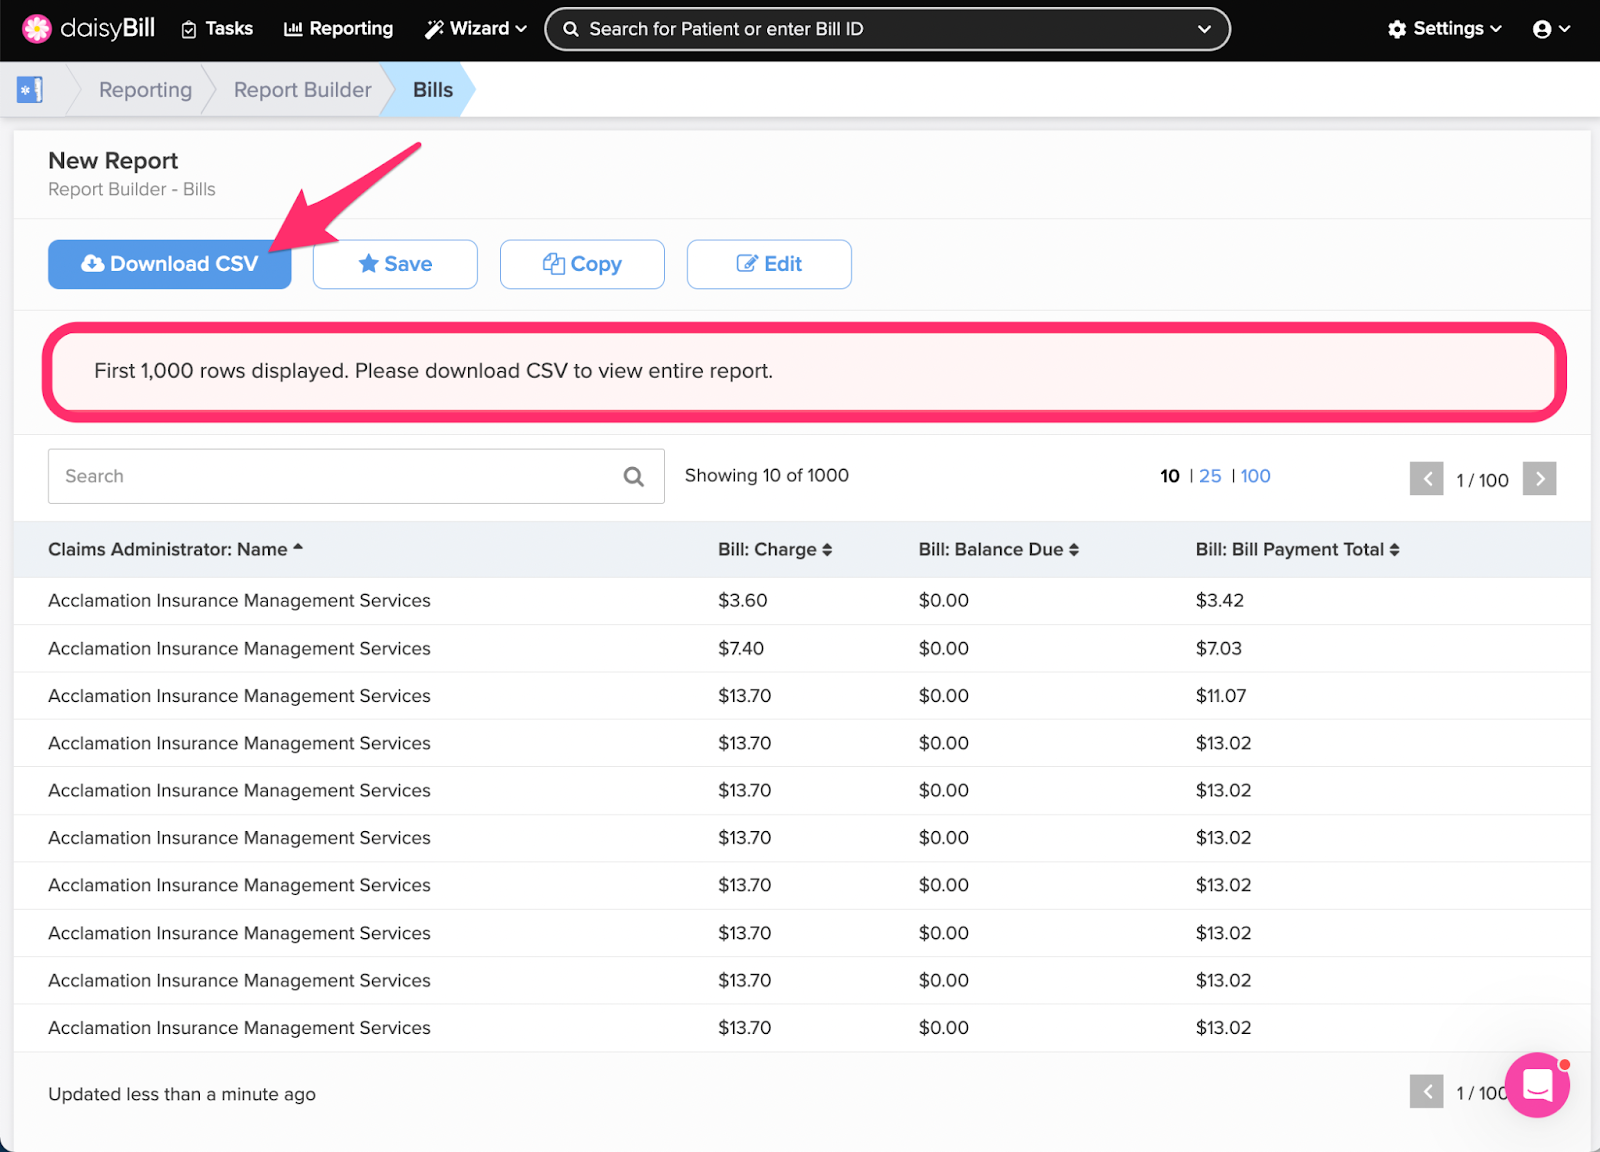Sort by Bill: Charge column
The height and width of the screenshot is (1152, 1600).
tap(775, 549)
